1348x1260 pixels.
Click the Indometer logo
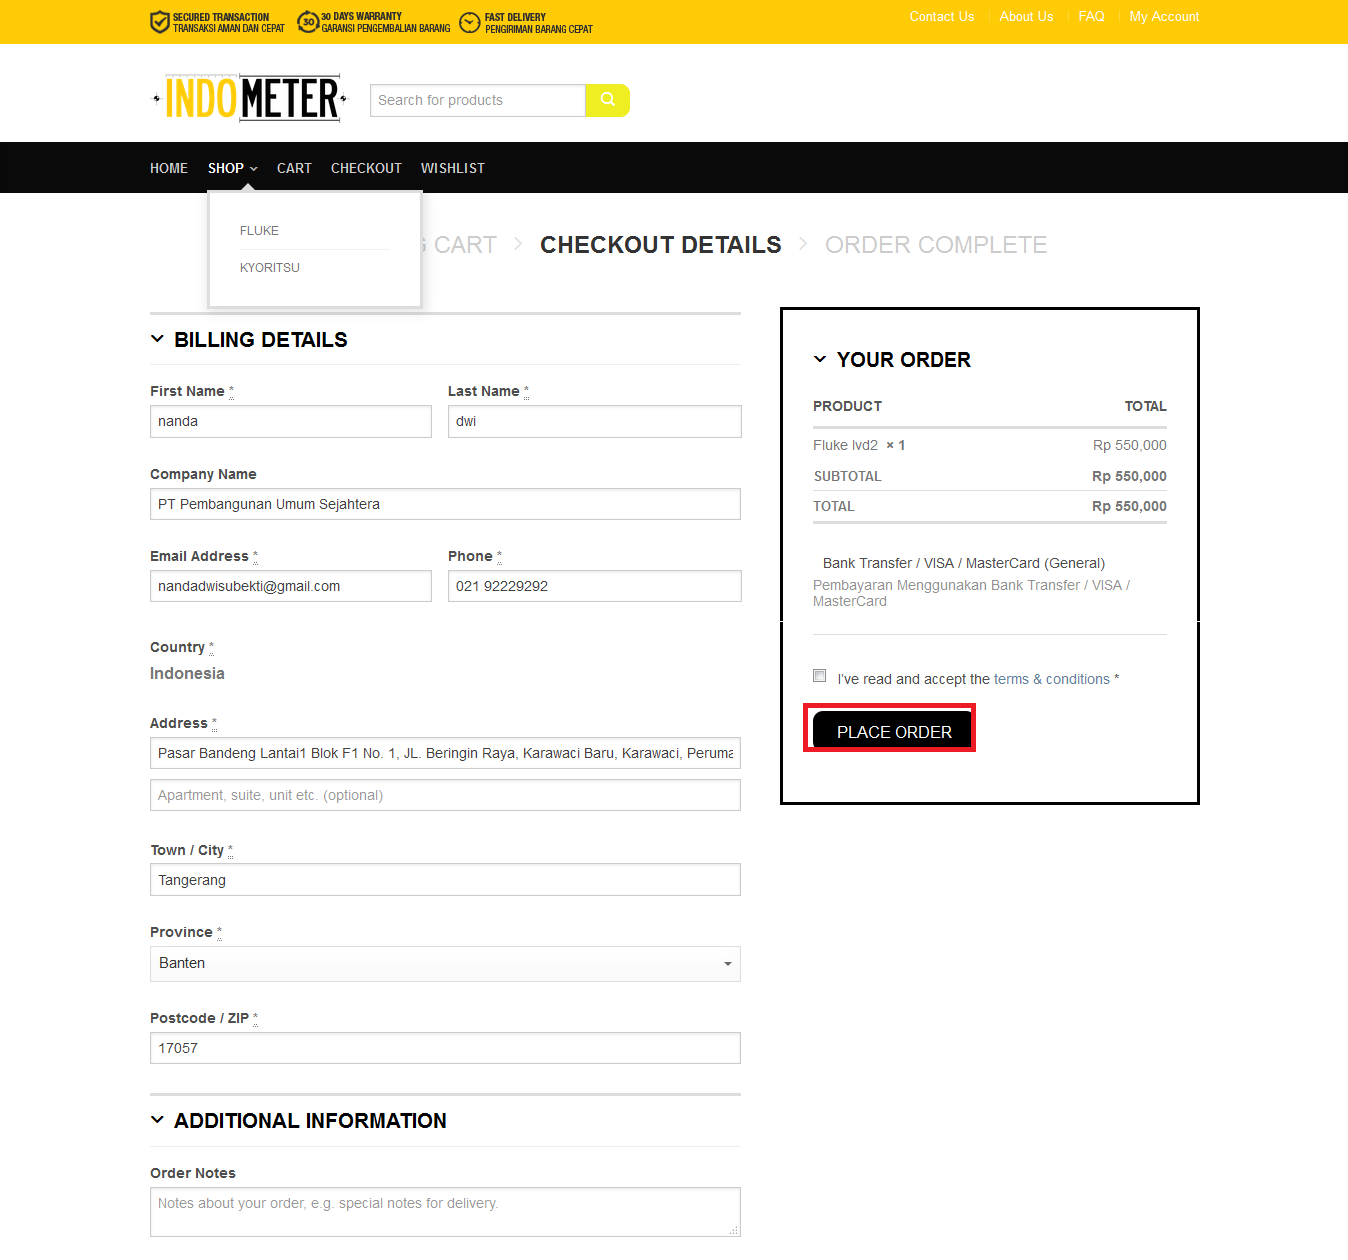pyautogui.click(x=250, y=98)
